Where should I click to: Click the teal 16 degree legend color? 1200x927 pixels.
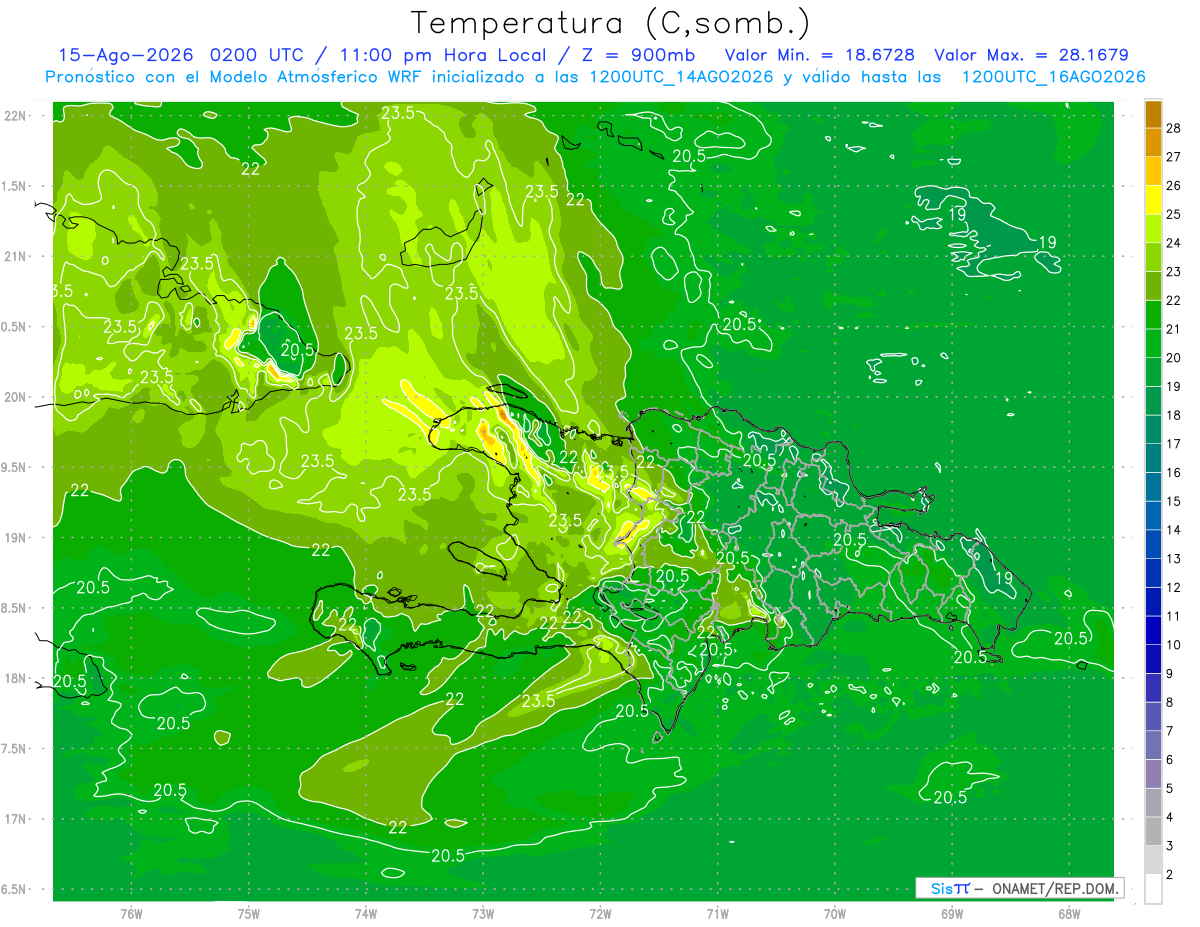[x=1153, y=459]
